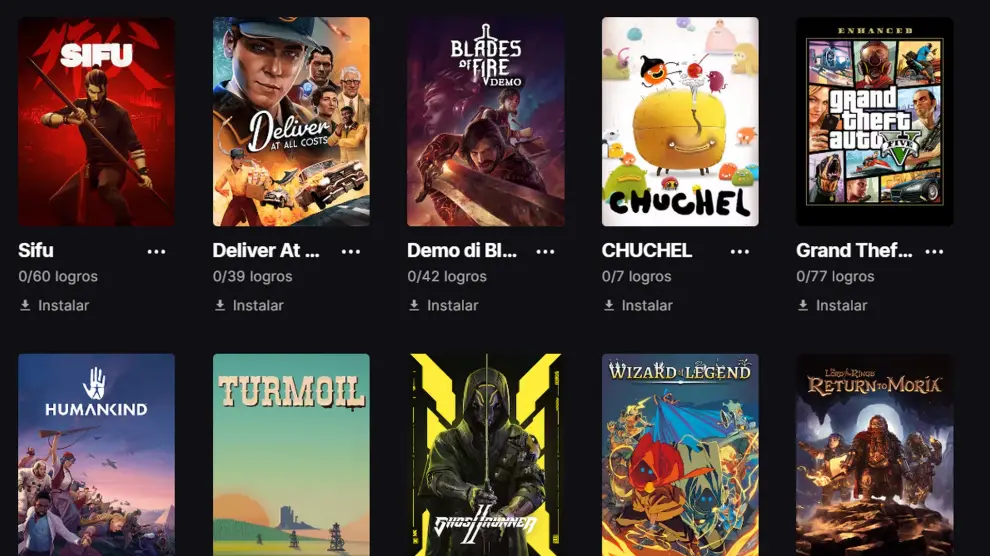Open the Humankind game cover
Image resolution: width=990 pixels, height=556 pixels.
[97, 454]
